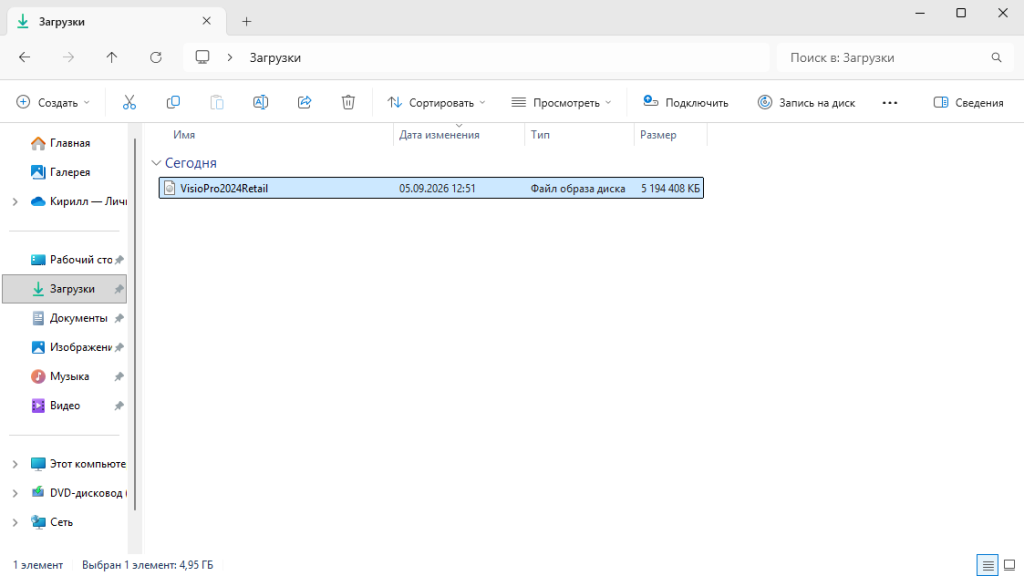Click the Share icon in toolbar

[x=304, y=103]
